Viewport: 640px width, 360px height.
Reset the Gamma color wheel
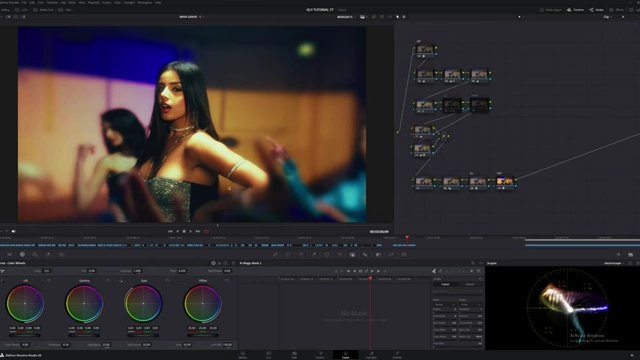pyautogui.click(x=108, y=281)
